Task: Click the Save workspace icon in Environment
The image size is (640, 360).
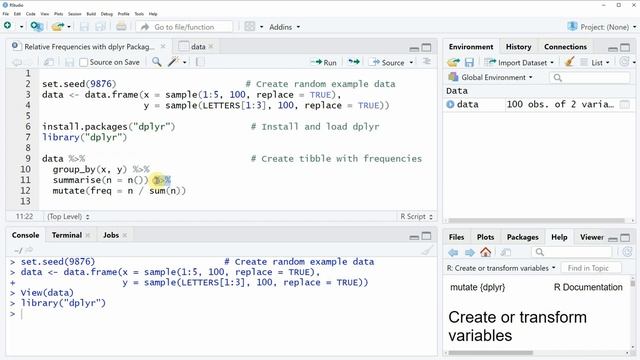Action: pyautogui.click(x=469, y=62)
